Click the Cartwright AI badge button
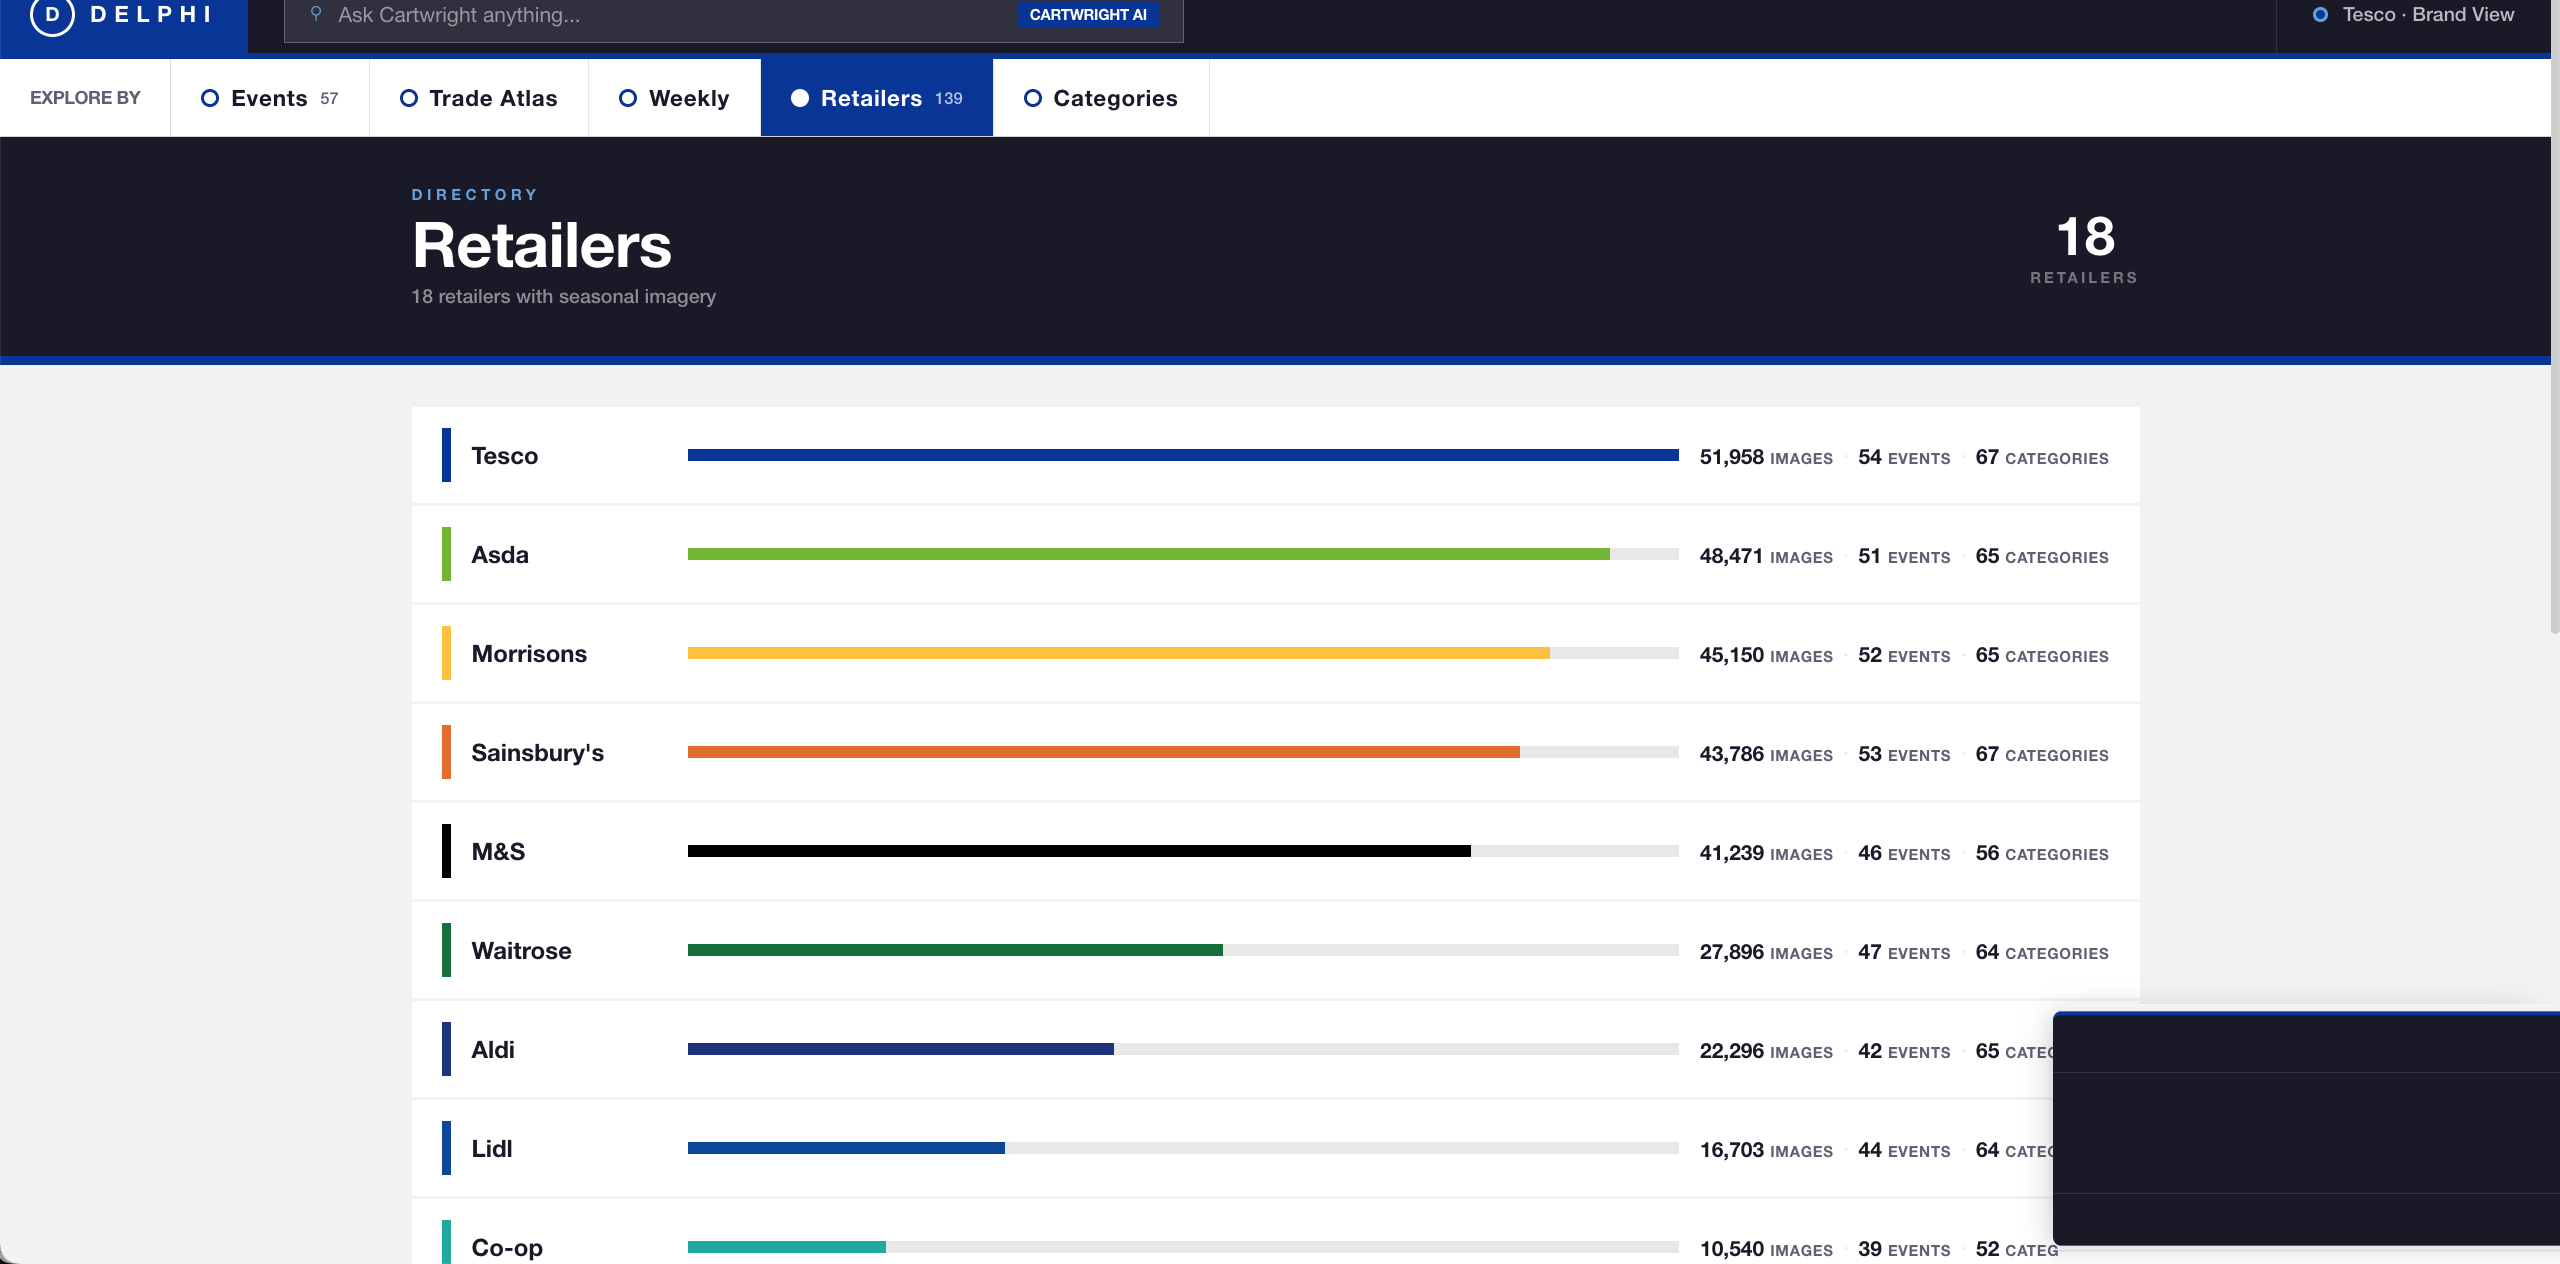The image size is (2560, 1264). 1088,15
